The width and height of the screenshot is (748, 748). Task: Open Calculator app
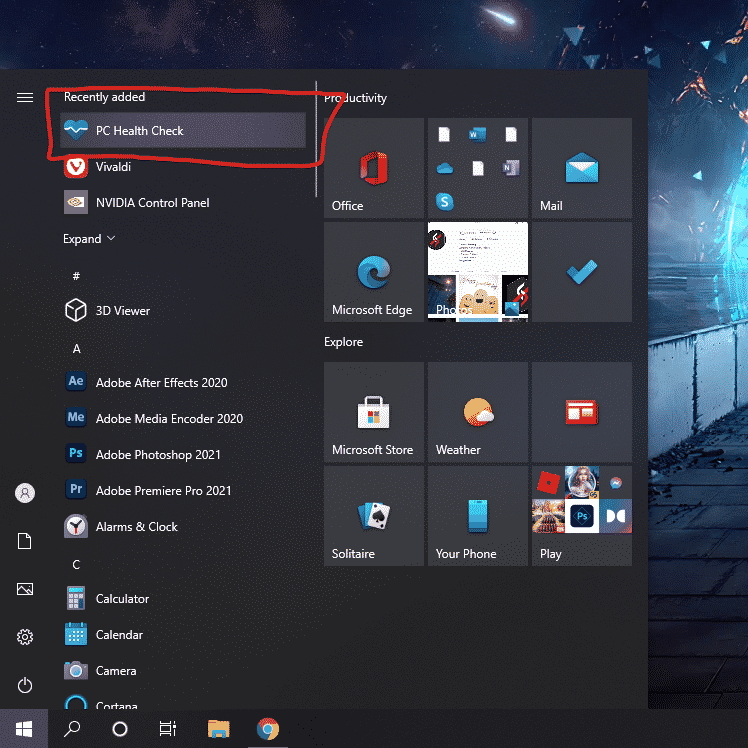183,599
